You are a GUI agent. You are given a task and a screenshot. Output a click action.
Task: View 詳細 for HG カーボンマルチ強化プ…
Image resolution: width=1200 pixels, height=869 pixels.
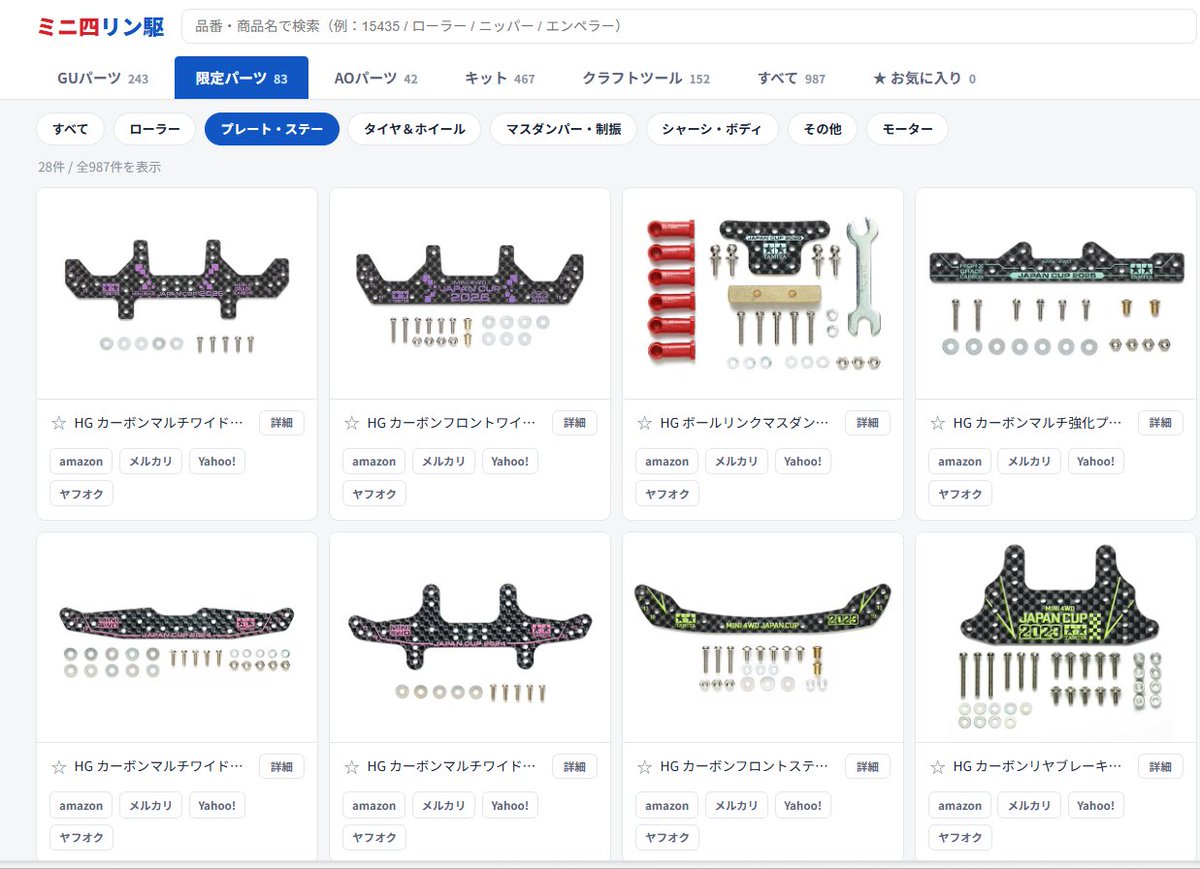pos(1160,423)
